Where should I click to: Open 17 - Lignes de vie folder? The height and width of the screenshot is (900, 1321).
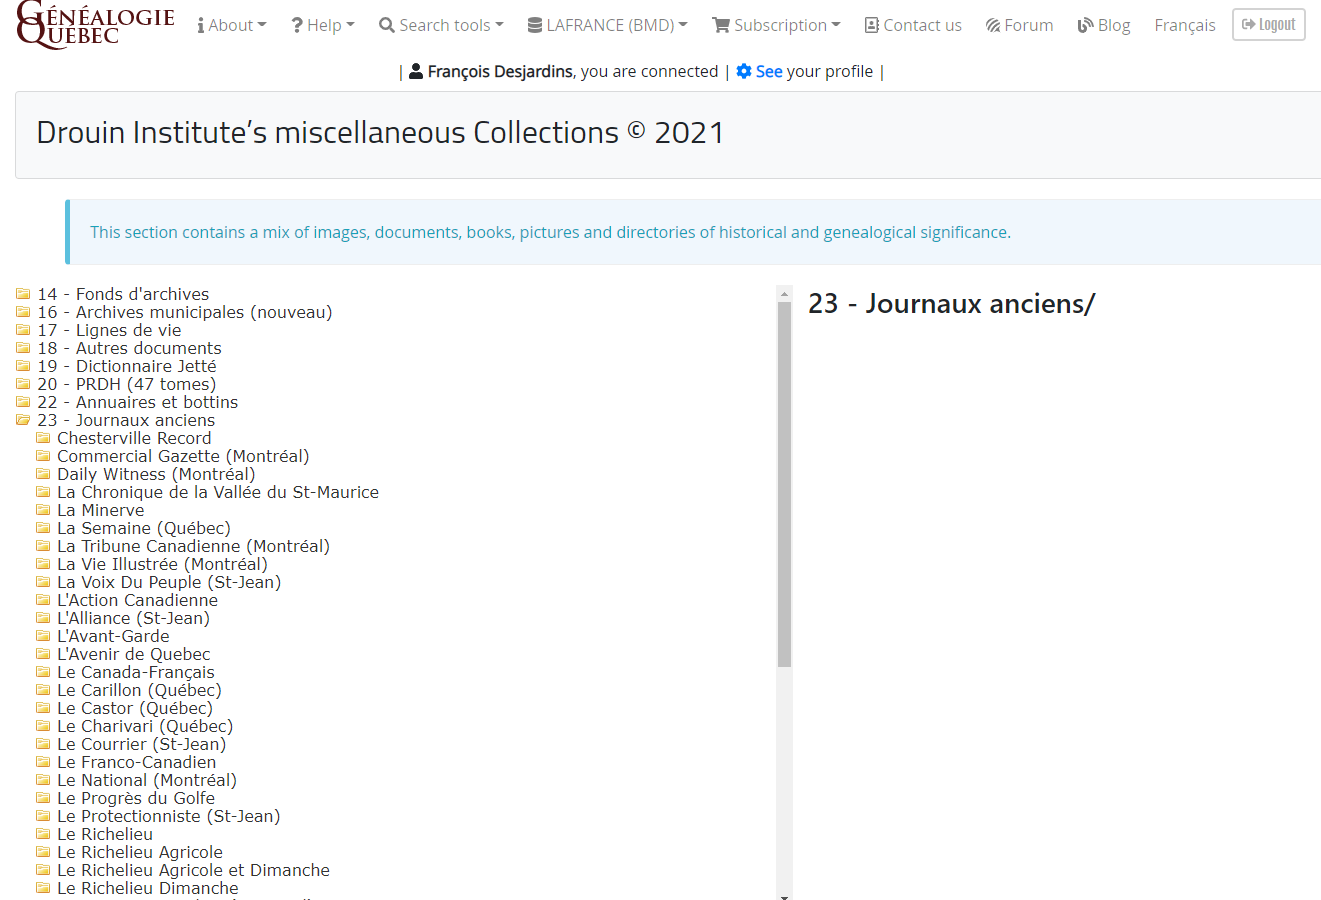pos(109,330)
